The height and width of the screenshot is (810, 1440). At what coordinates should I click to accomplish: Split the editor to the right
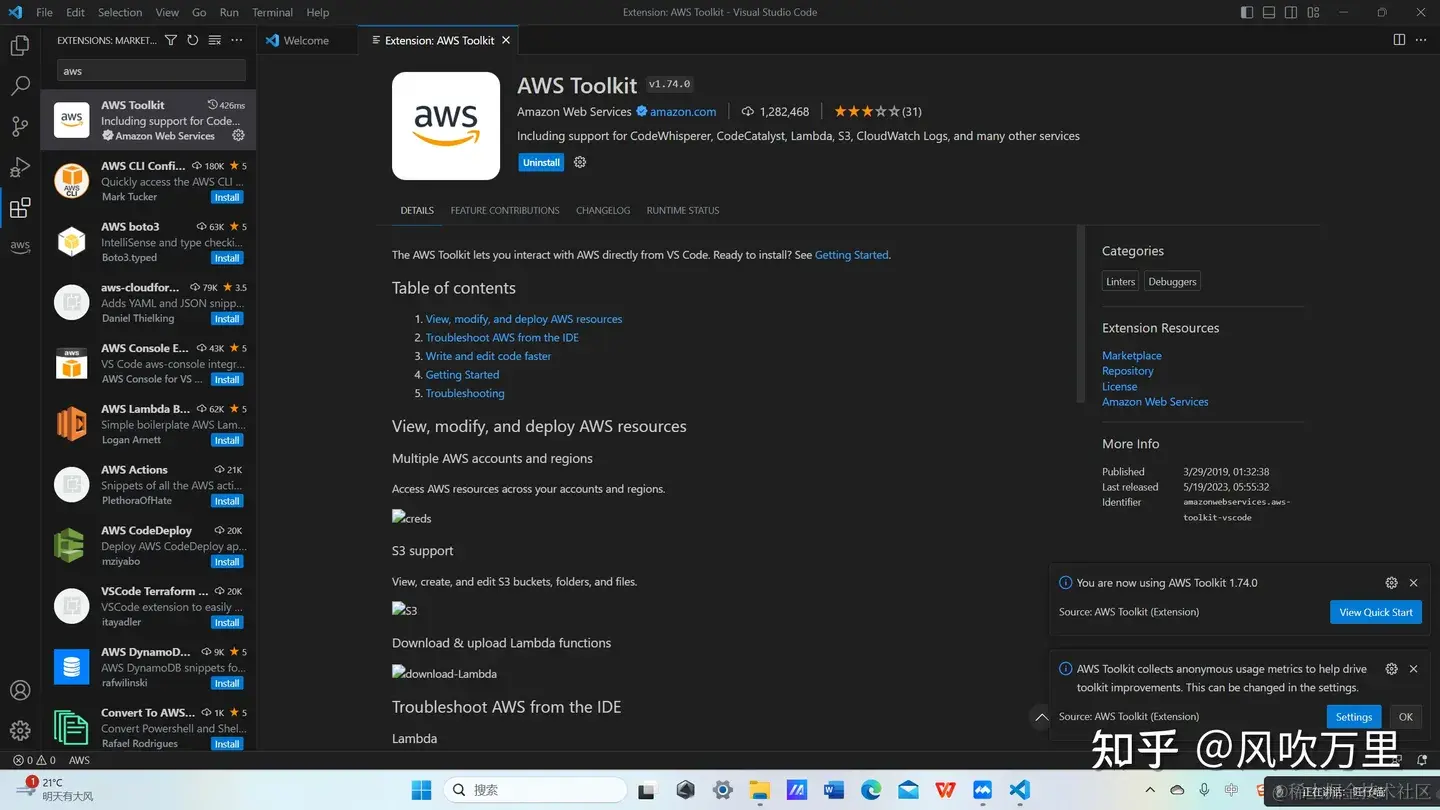pyautogui.click(x=1399, y=40)
